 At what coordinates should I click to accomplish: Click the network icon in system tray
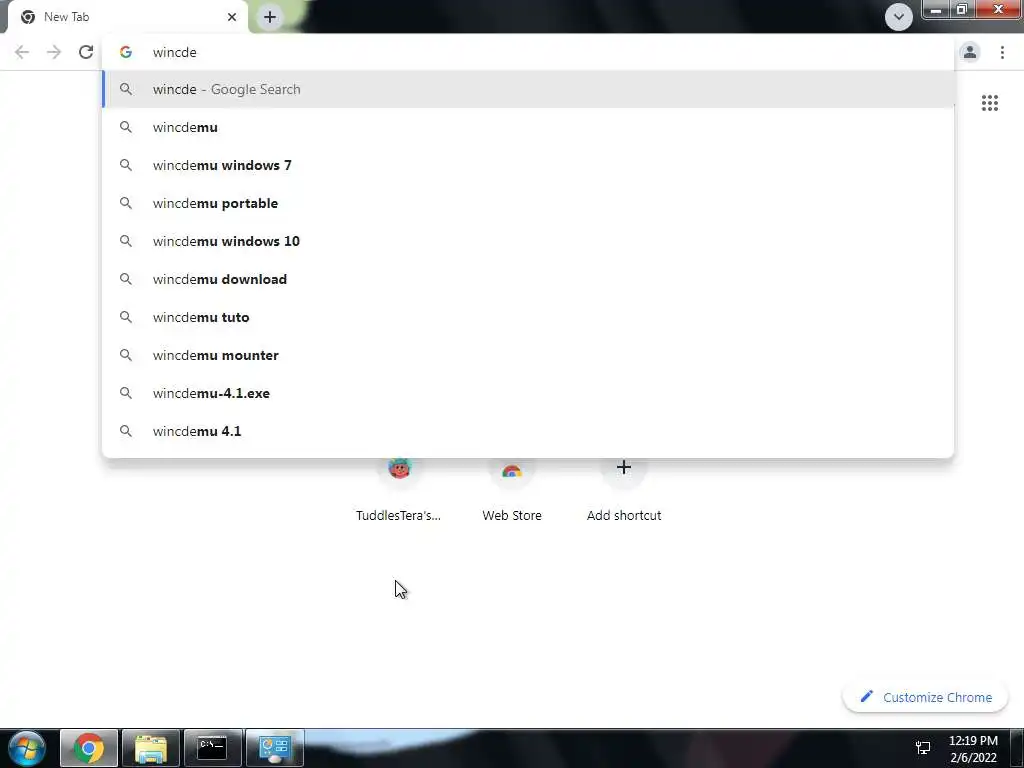point(923,748)
